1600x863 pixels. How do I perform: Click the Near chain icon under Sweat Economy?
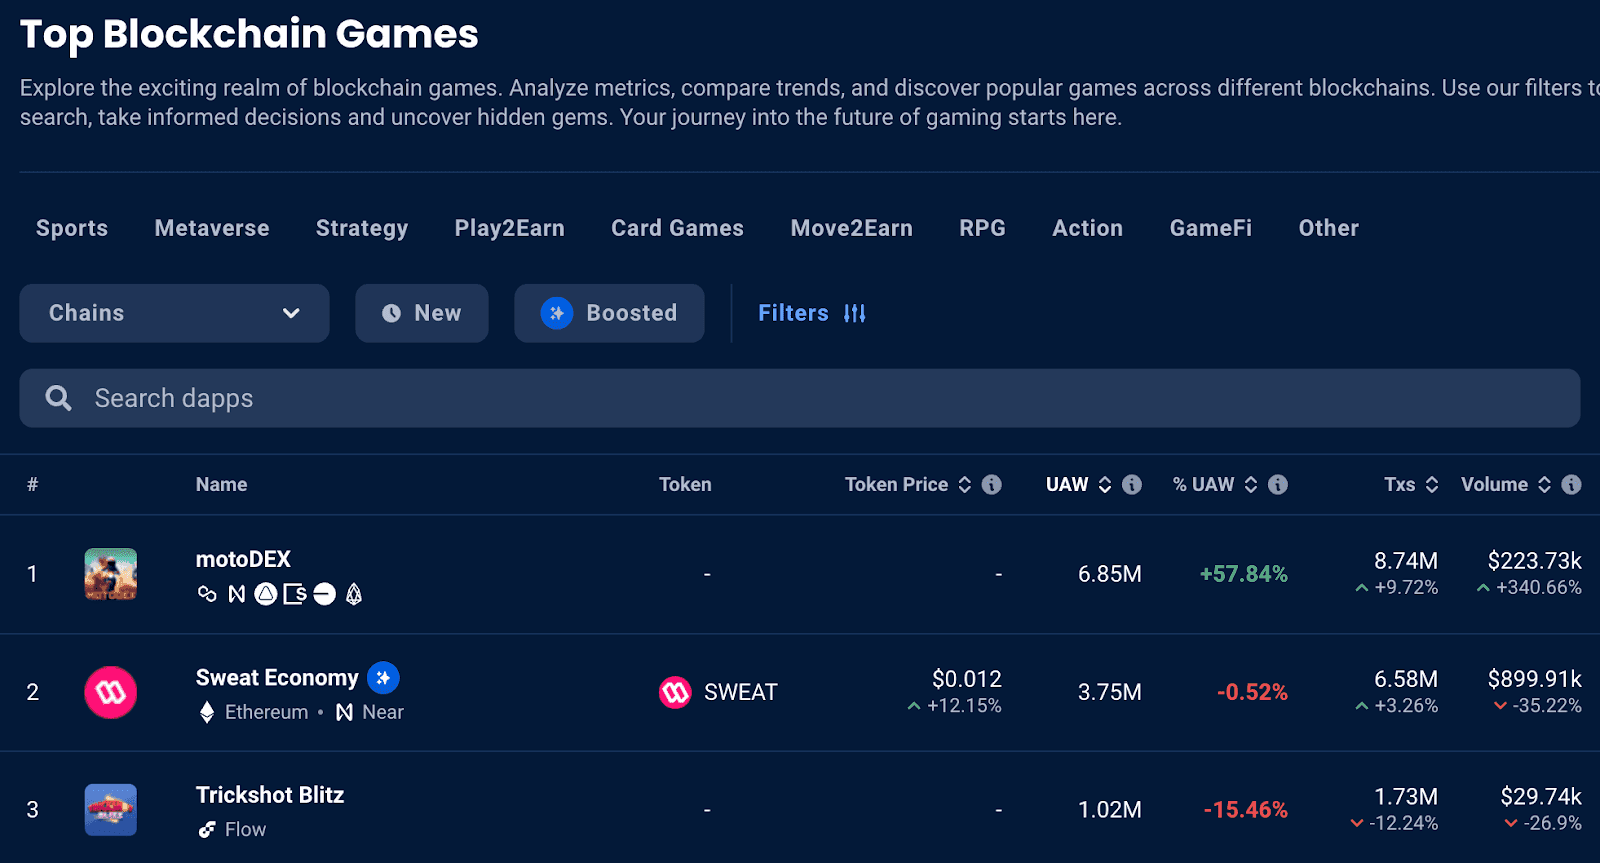pos(345,712)
